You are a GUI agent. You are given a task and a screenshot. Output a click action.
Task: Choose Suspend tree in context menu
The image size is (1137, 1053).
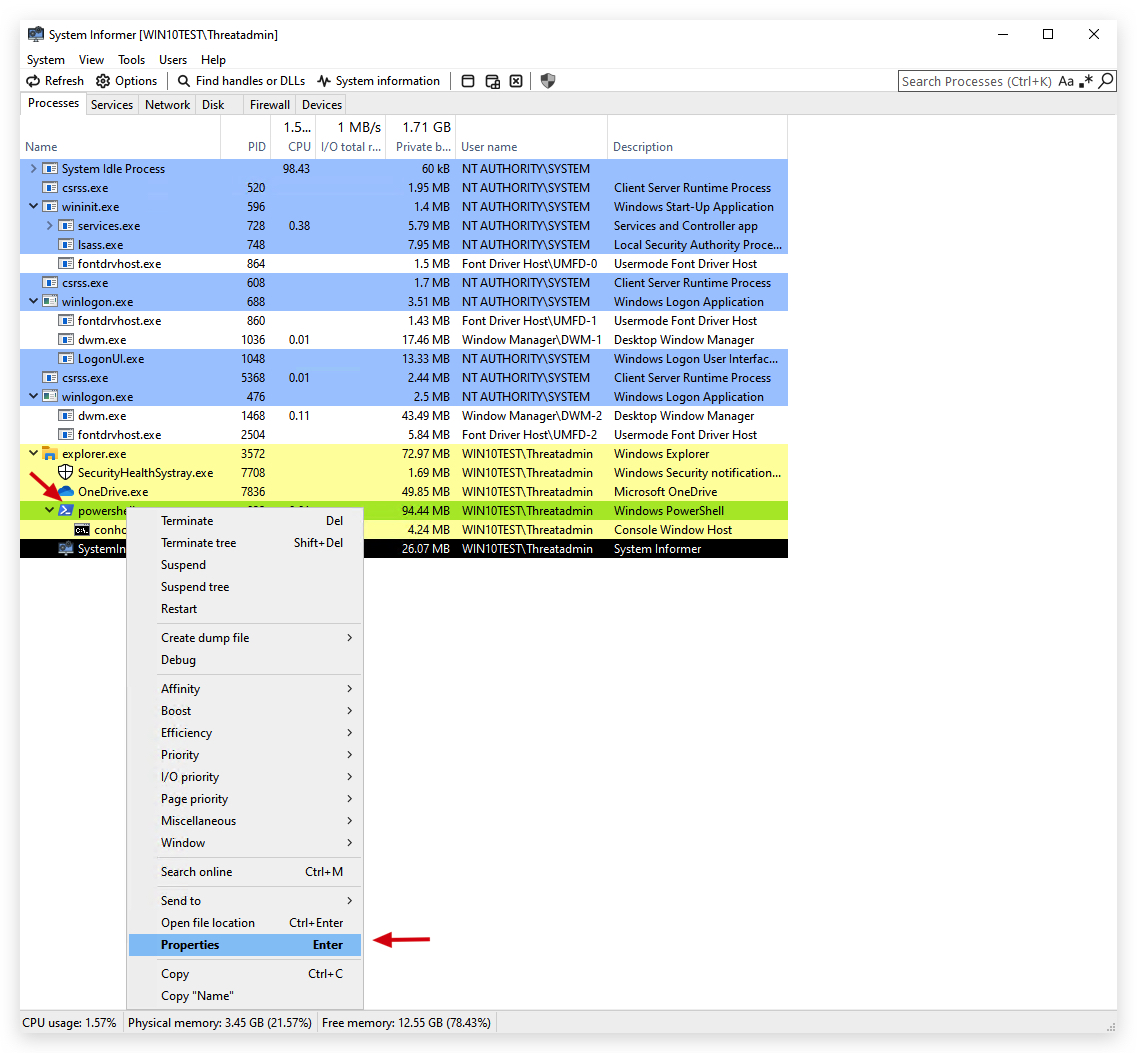click(245, 587)
